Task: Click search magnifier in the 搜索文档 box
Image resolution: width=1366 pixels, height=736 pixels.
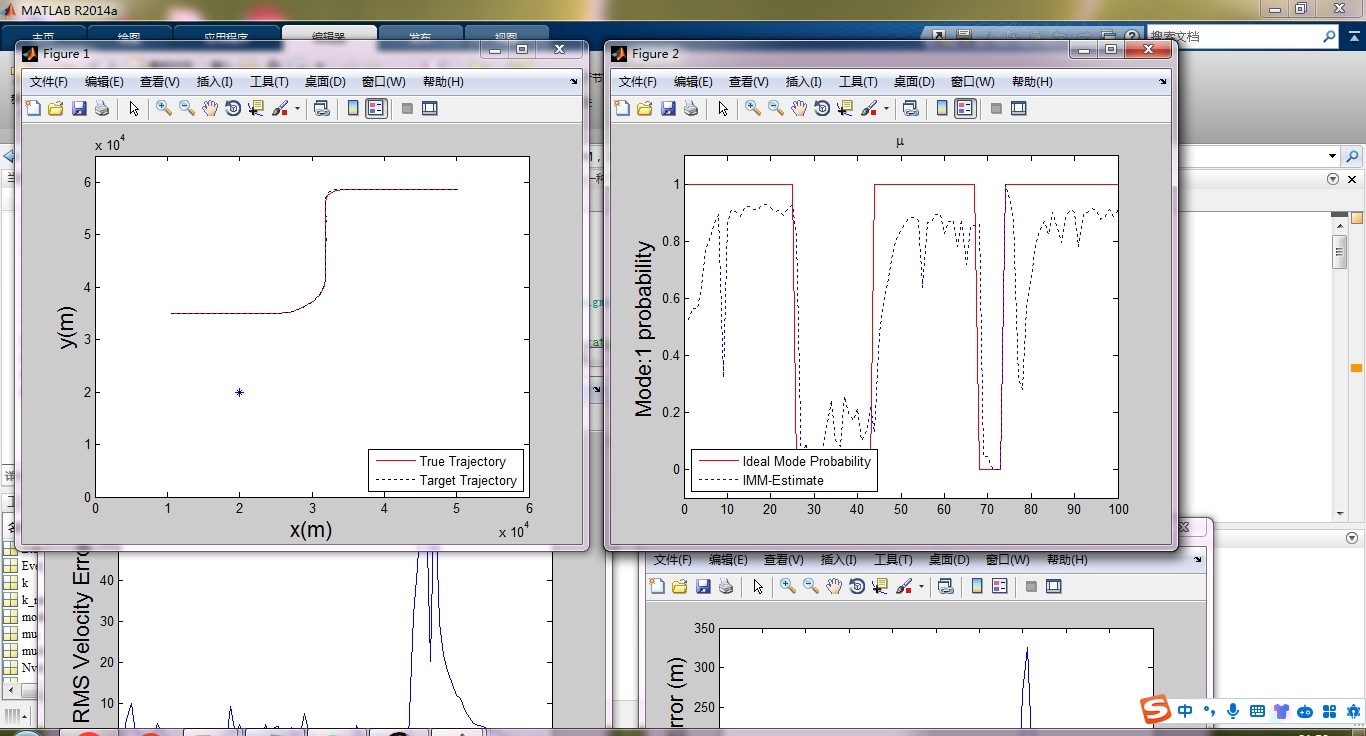Action: pyautogui.click(x=1329, y=36)
